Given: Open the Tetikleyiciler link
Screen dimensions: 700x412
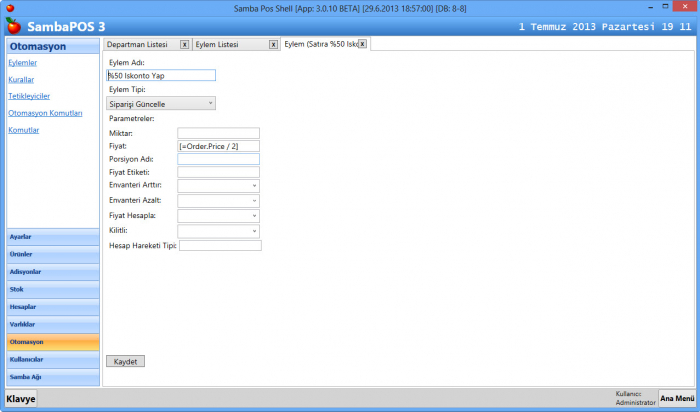Looking at the screenshot, I should click(x=29, y=96).
